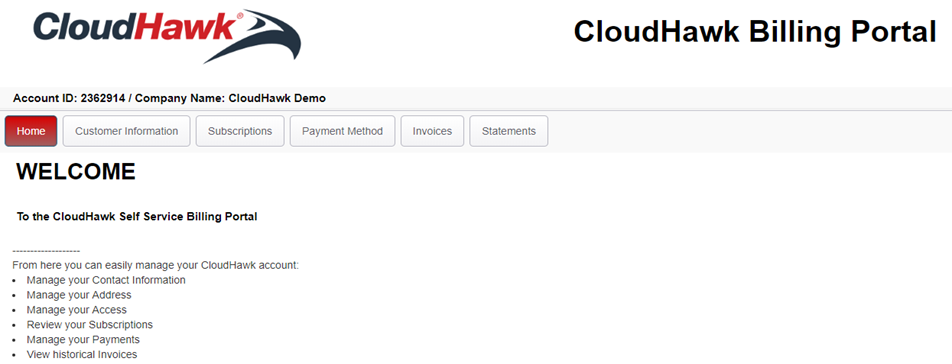Switch to the Subscriptions tab
The width and height of the screenshot is (952, 364).
240,131
